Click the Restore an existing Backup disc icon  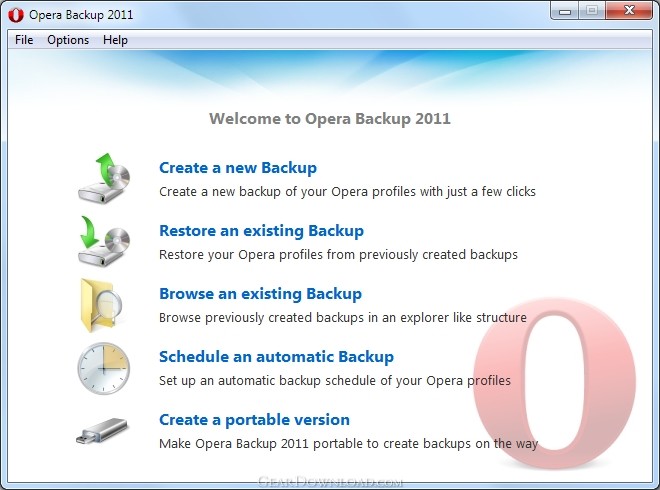(x=104, y=241)
